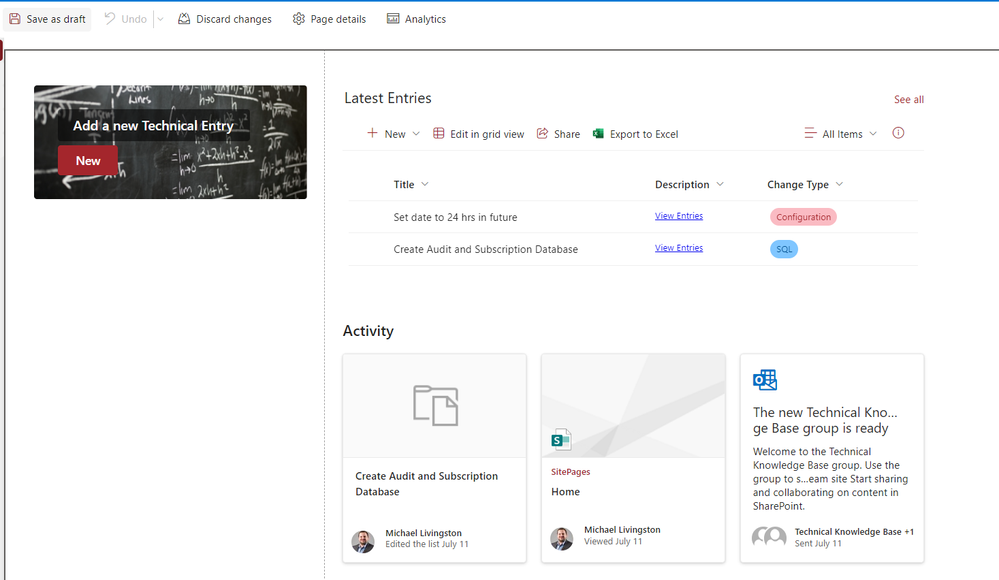Click the Share icon in list toolbar

(543, 134)
